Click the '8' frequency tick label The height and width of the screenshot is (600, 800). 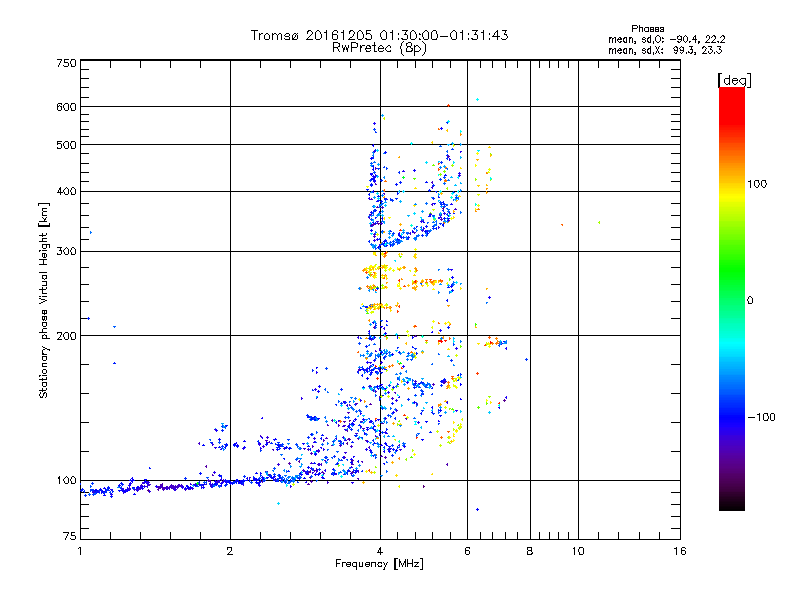pos(530,551)
